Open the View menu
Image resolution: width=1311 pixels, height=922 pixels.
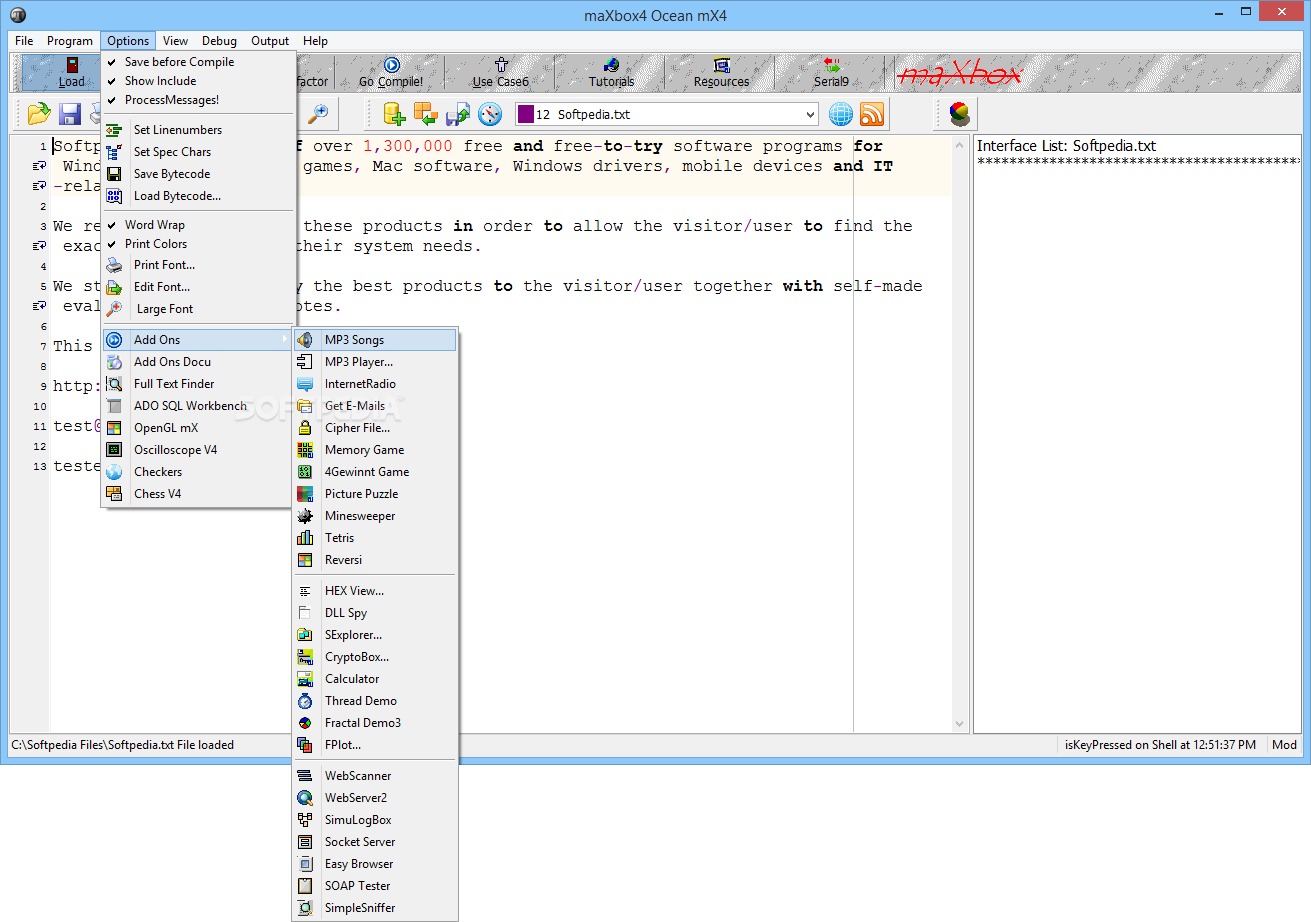click(x=176, y=41)
